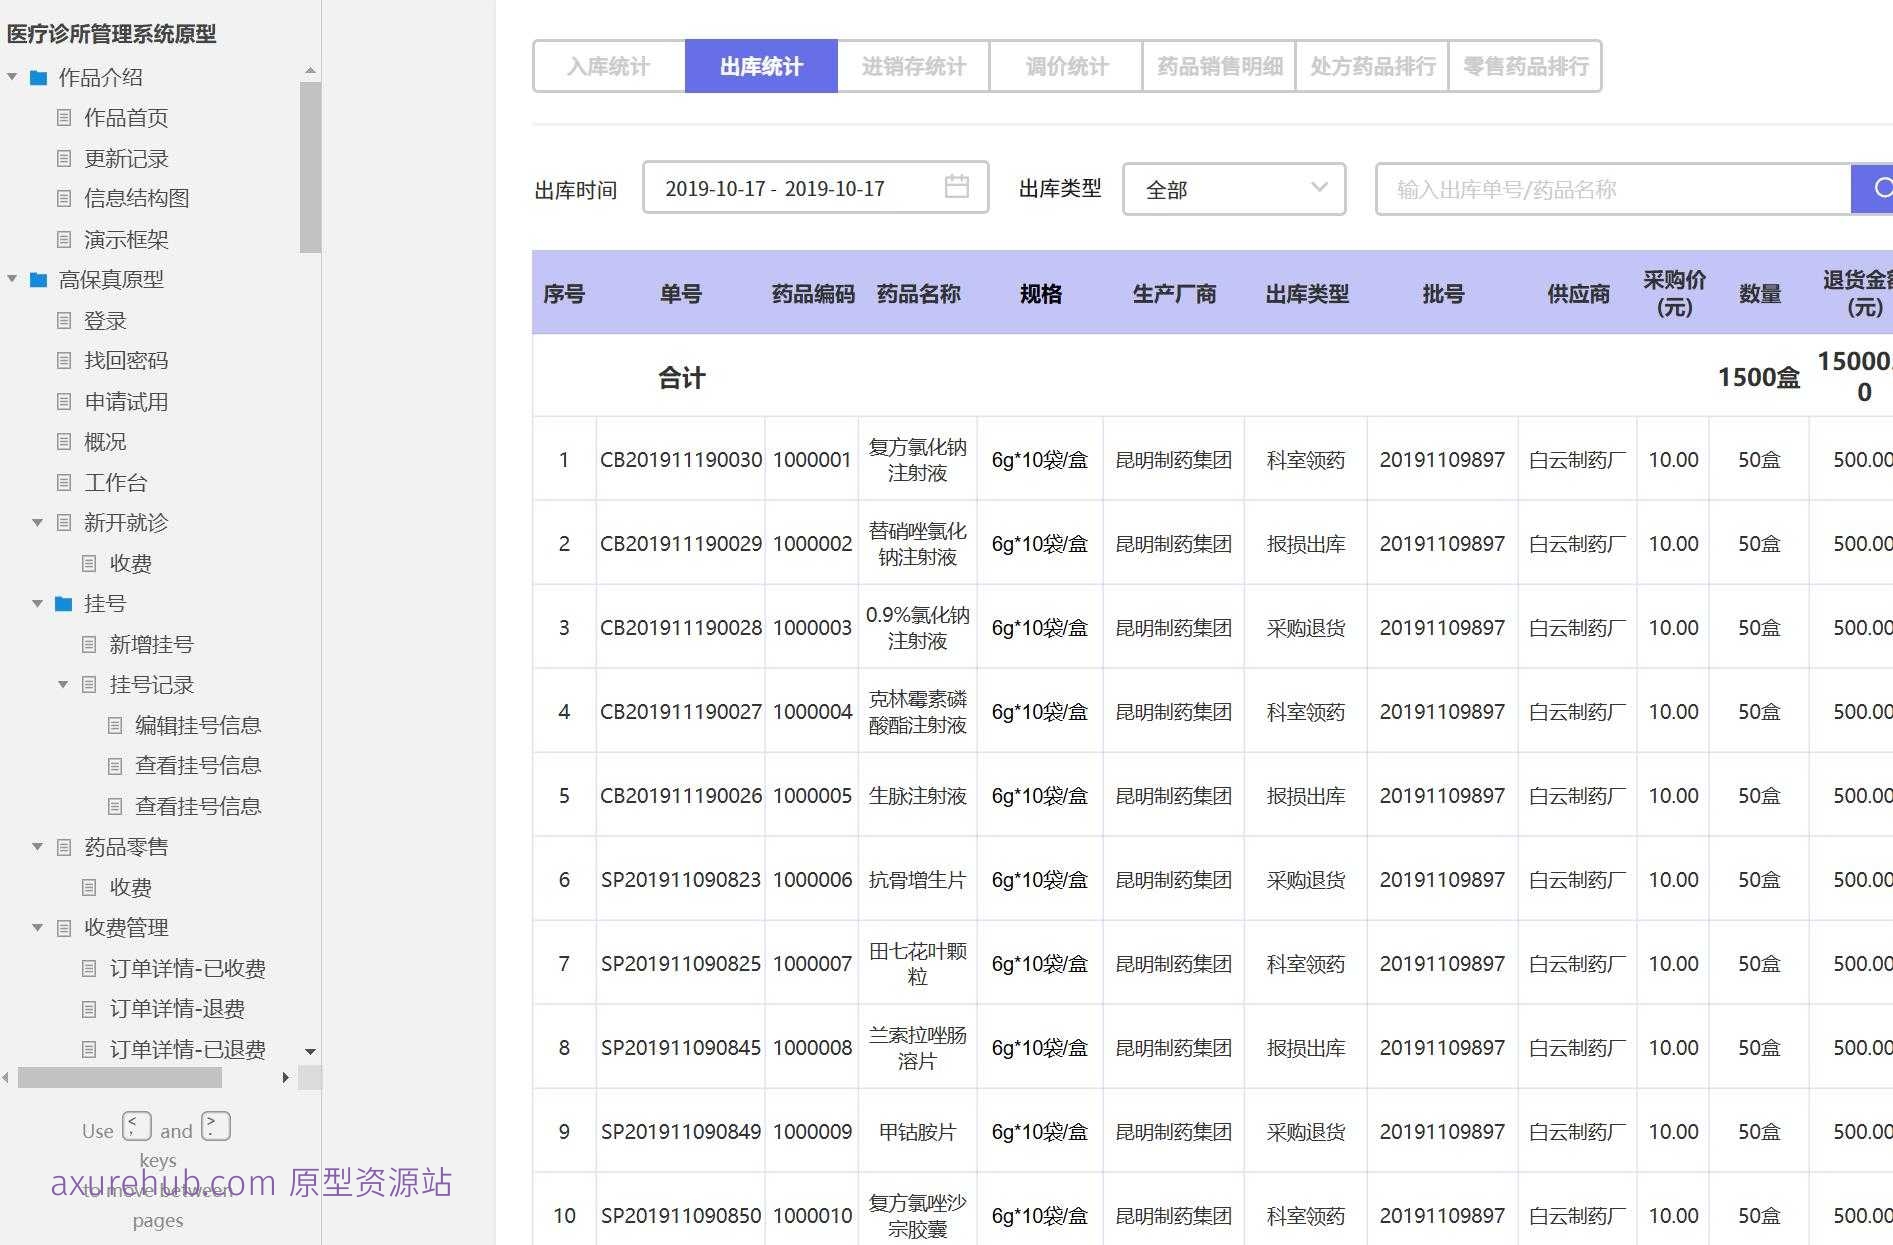
Task: Click the document icon next to 信息结构图
Action: (x=63, y=198)
